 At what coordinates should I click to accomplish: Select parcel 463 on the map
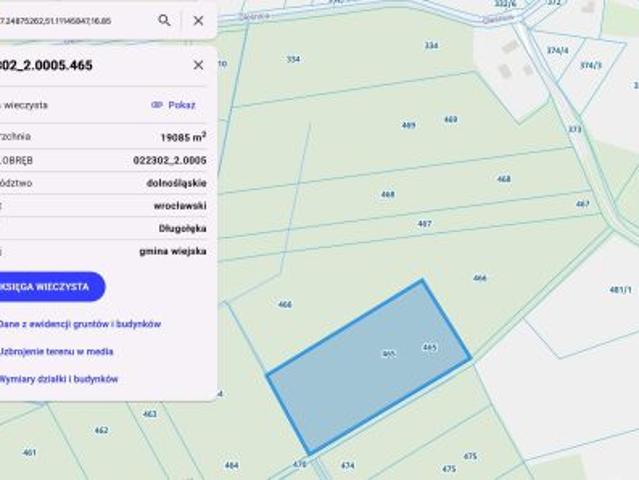(x=149, y=413)
